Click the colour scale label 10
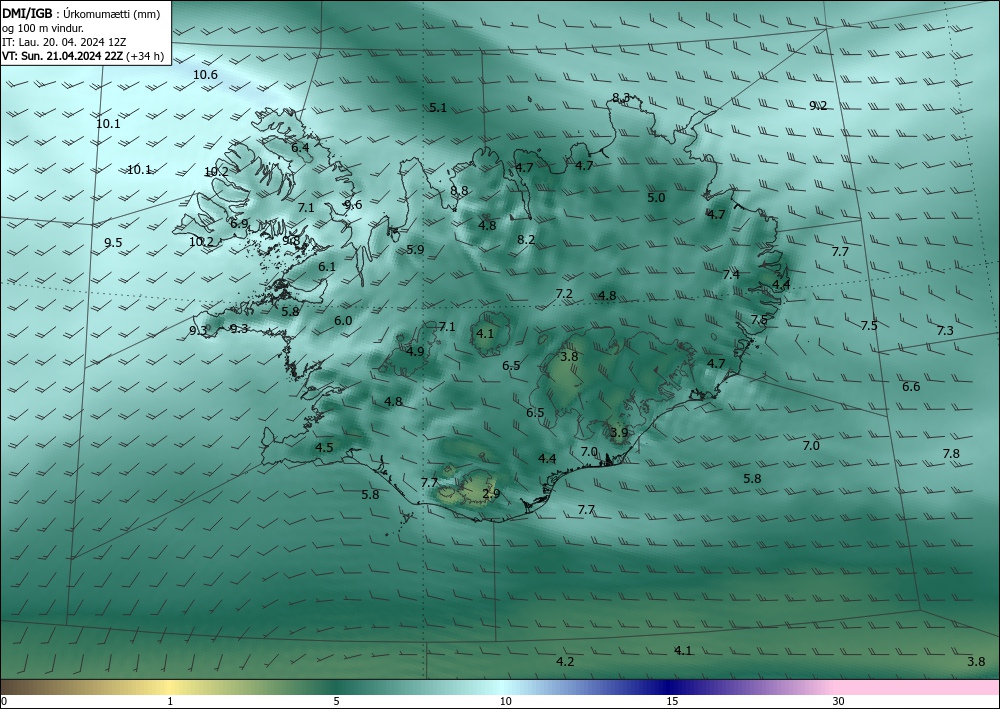This screenshot has width=1000, height=709. pos(506,701)
